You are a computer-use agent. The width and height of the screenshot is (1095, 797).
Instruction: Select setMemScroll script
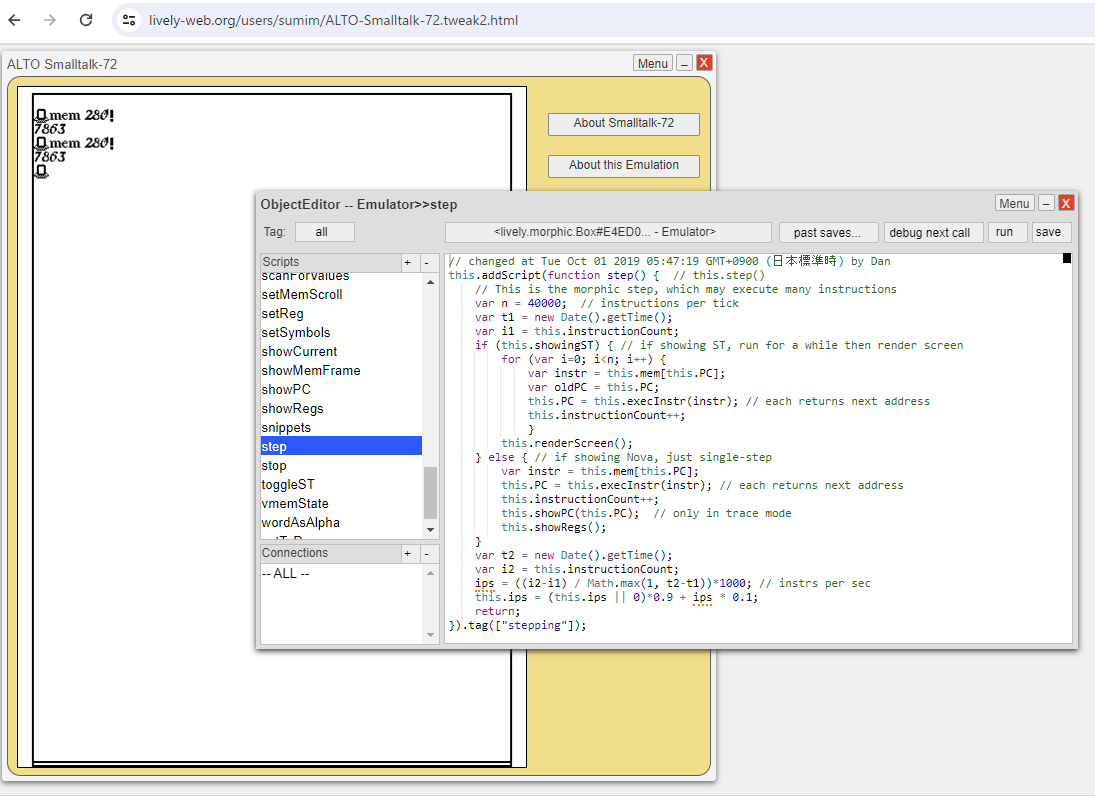click(341, 295)
